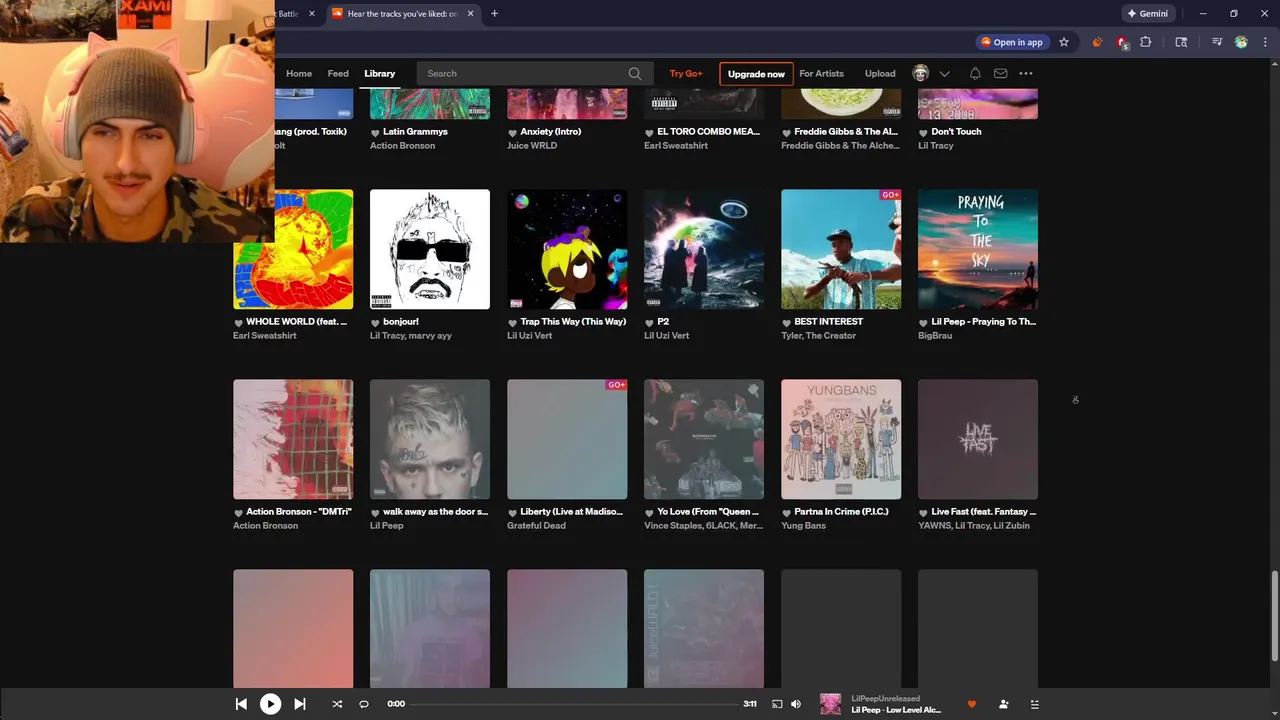The height and width of the screenshot is (720, 1280).
Task: Toggle the heart beside P2
Action: coord(649,323)
